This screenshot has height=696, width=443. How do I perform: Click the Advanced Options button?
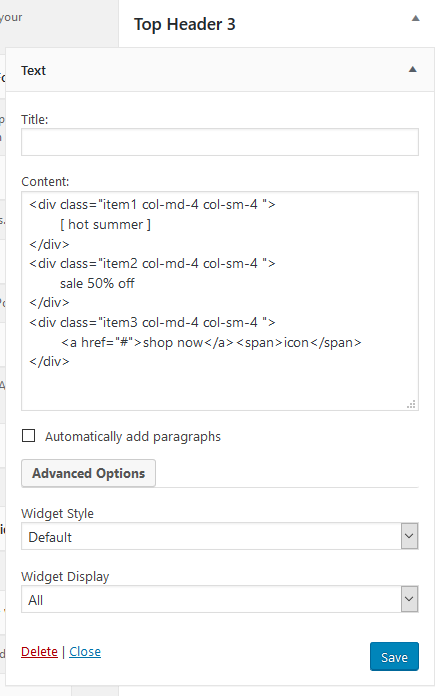(x=88, y=473)
